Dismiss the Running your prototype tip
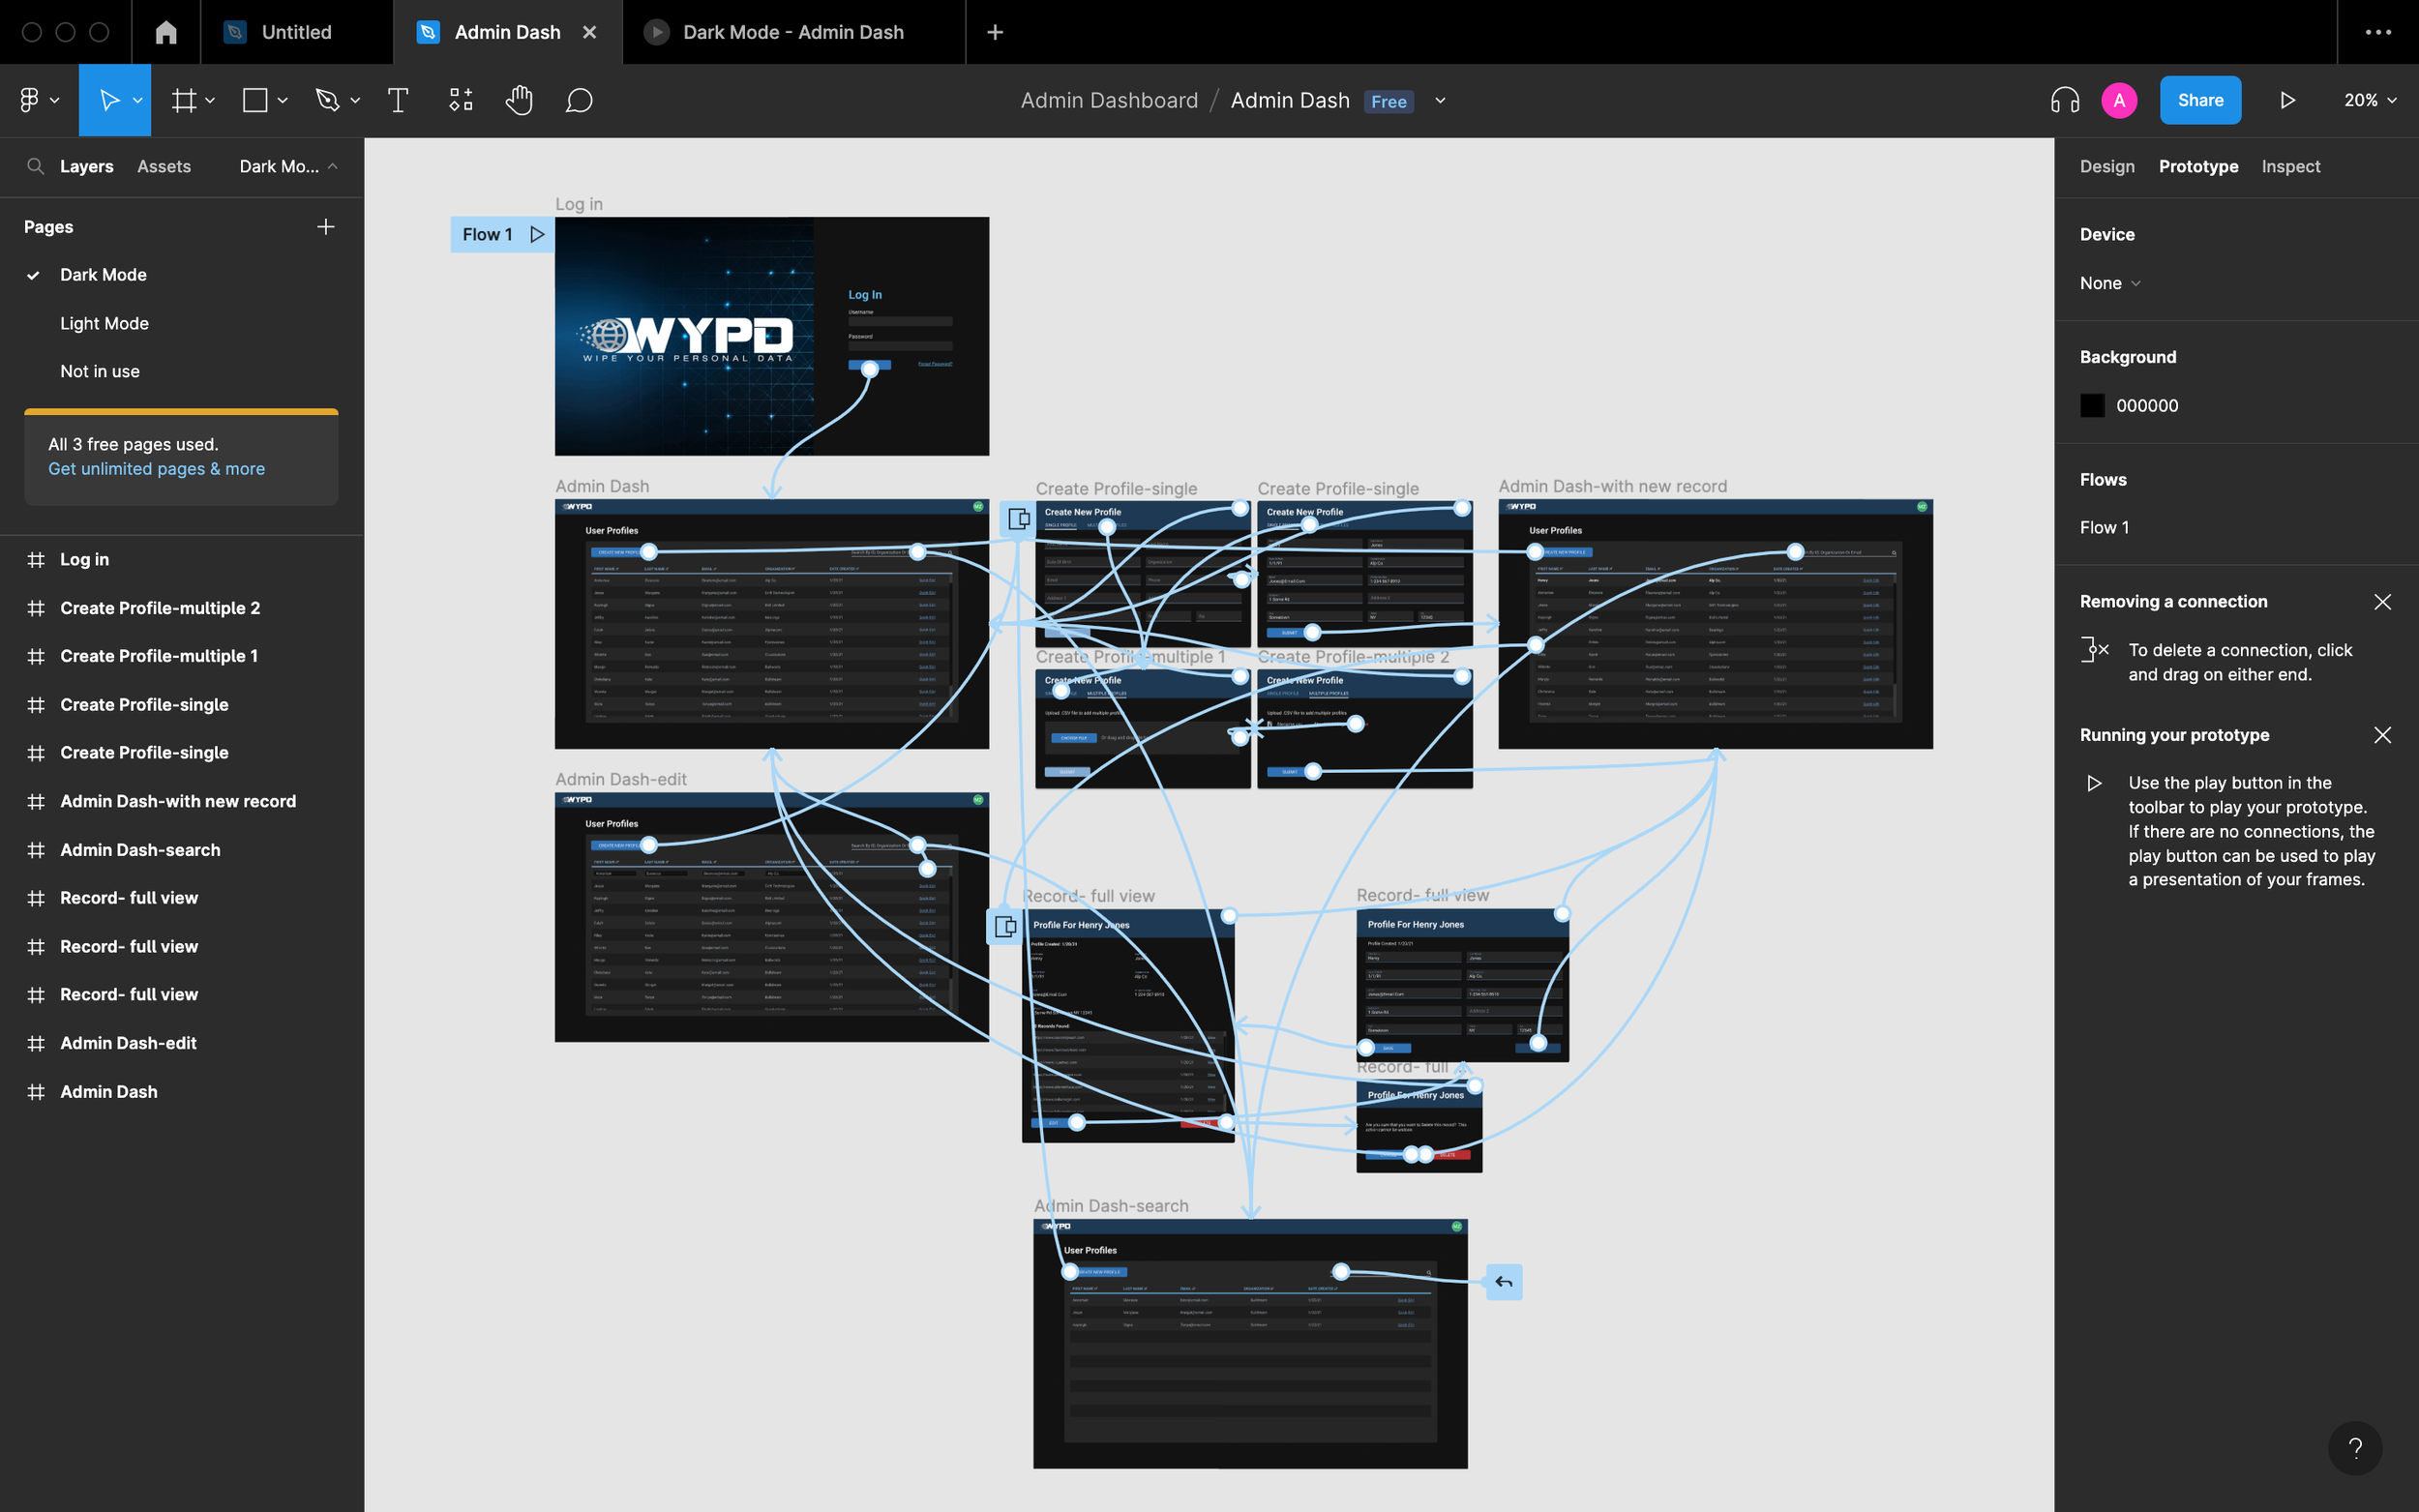Image resolution: width=2419 pixels, height=1512 pixels. pyautogui.click(x=2382, y=735)
